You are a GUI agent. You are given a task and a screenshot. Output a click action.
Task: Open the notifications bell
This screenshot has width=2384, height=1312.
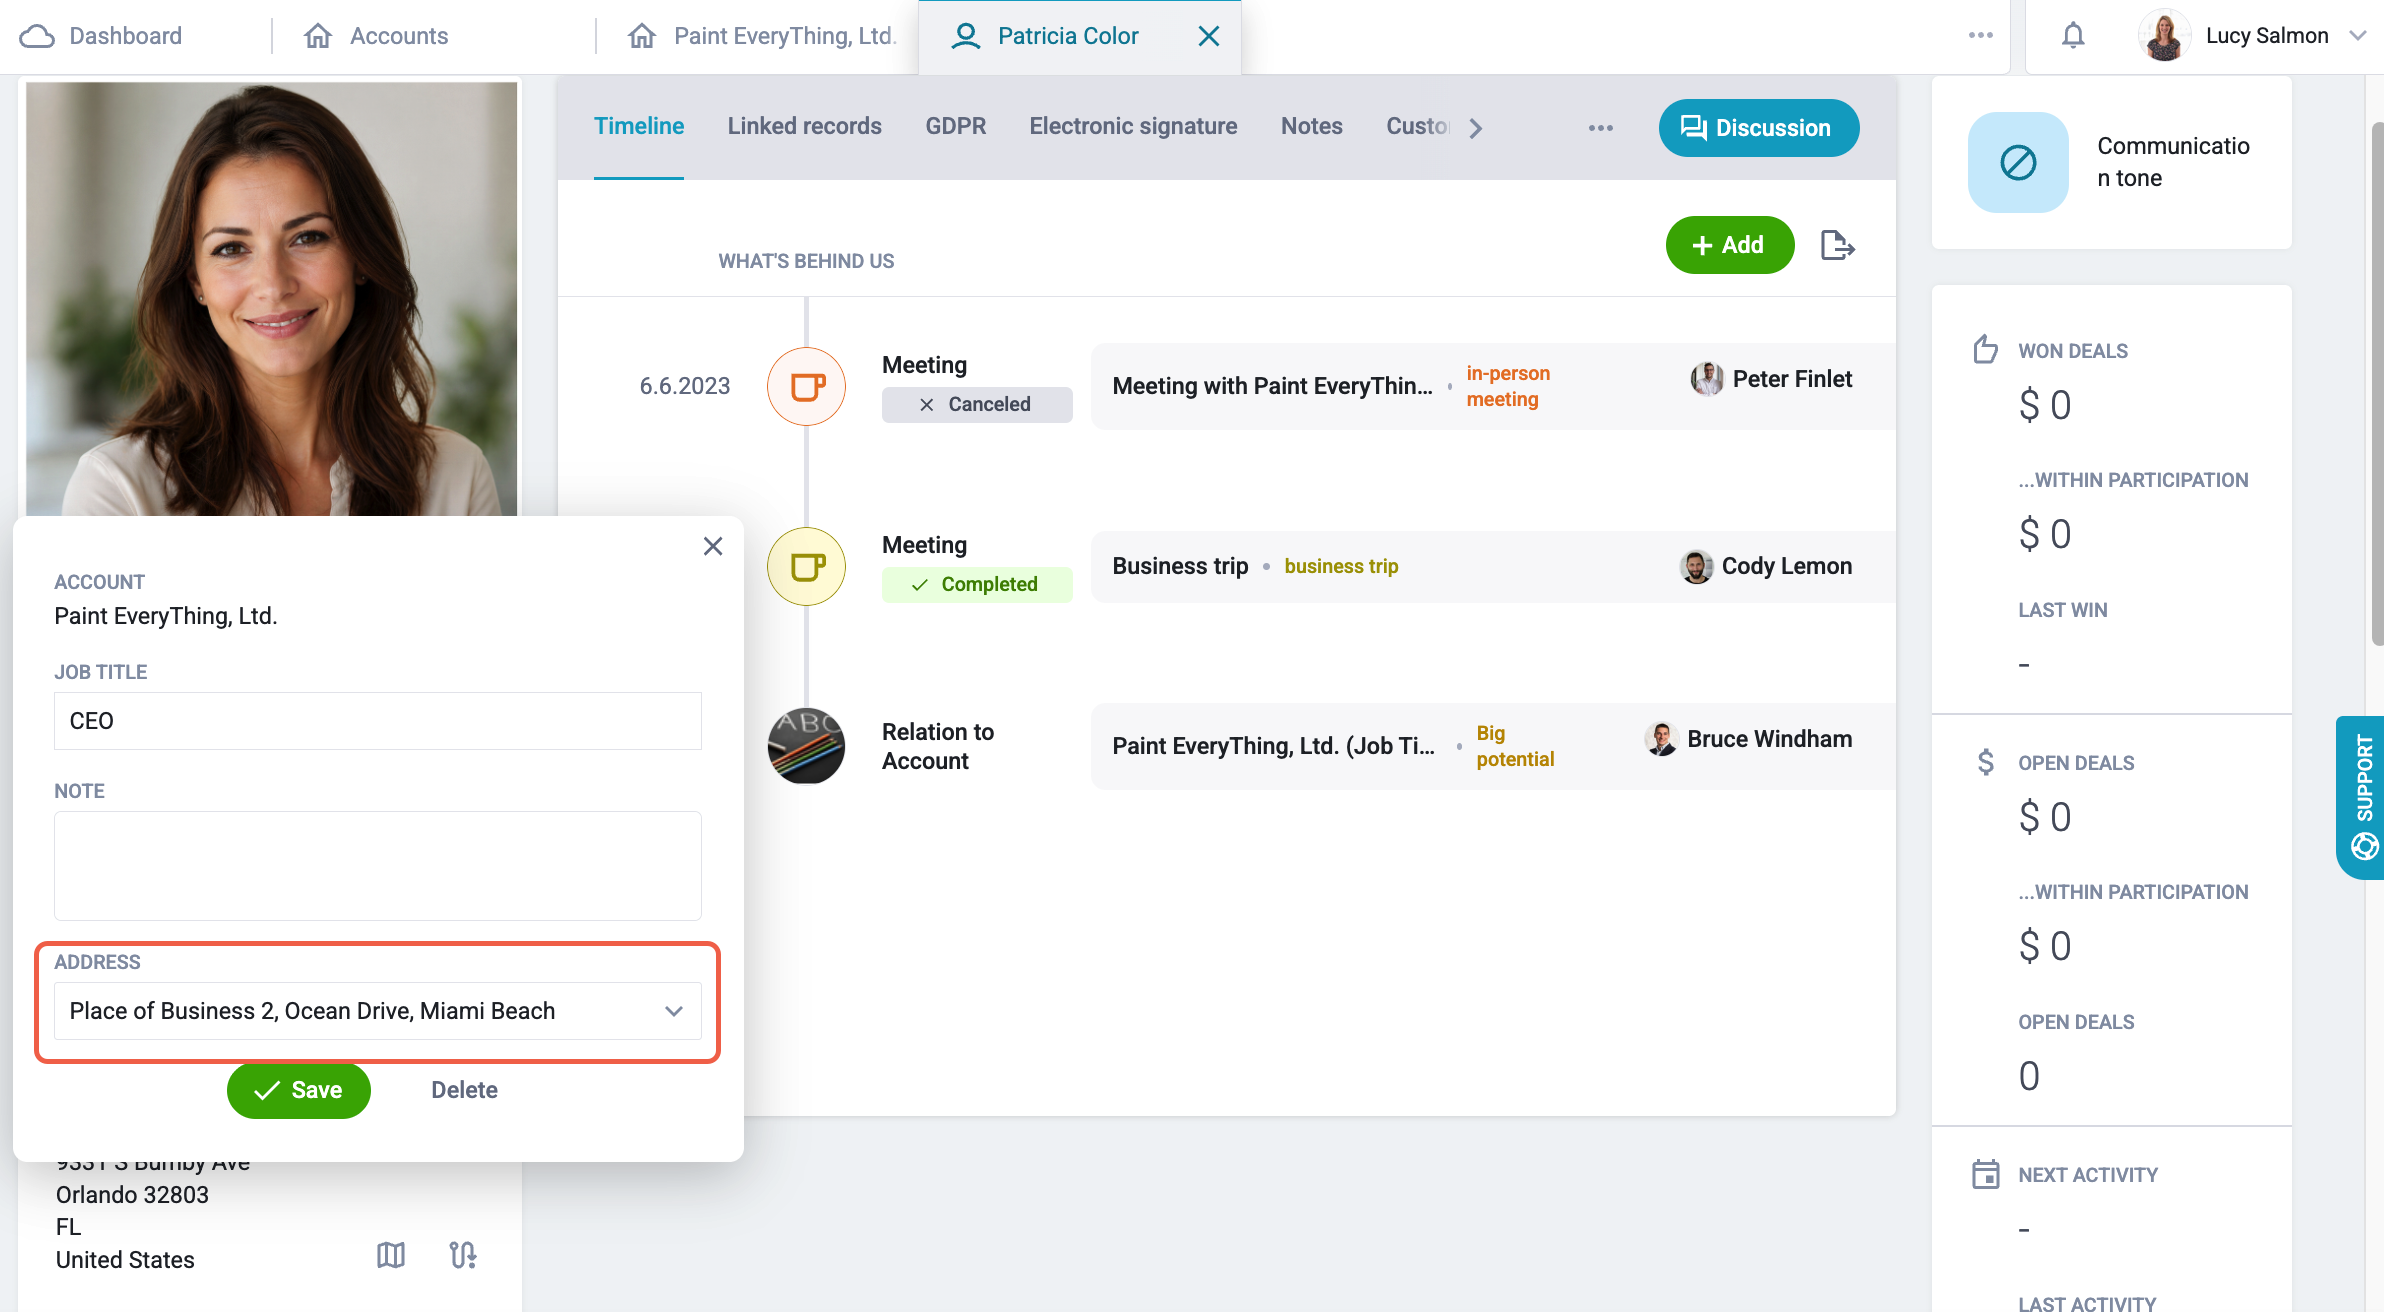pos(2073,36)
